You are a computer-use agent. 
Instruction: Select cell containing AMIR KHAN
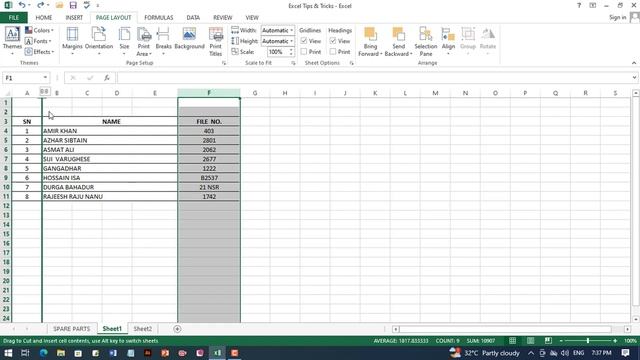(x=109, y=131)
